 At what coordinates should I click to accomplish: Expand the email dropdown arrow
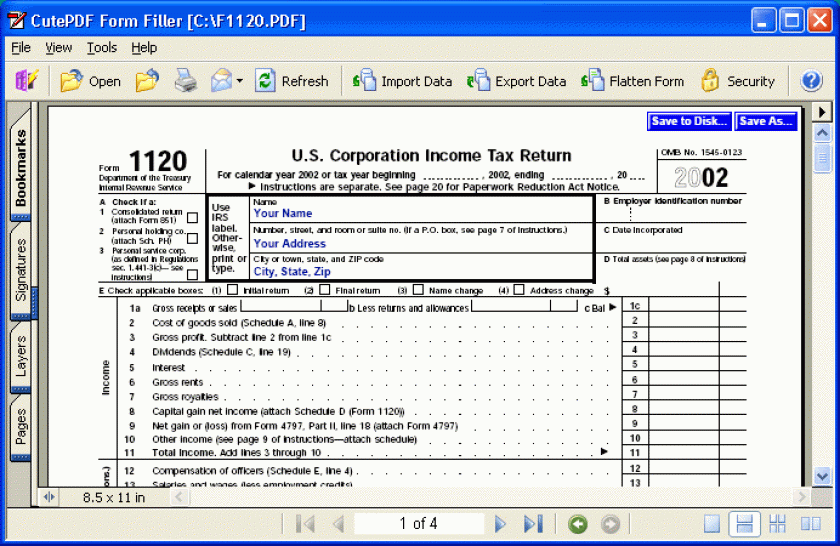point(239,81)
